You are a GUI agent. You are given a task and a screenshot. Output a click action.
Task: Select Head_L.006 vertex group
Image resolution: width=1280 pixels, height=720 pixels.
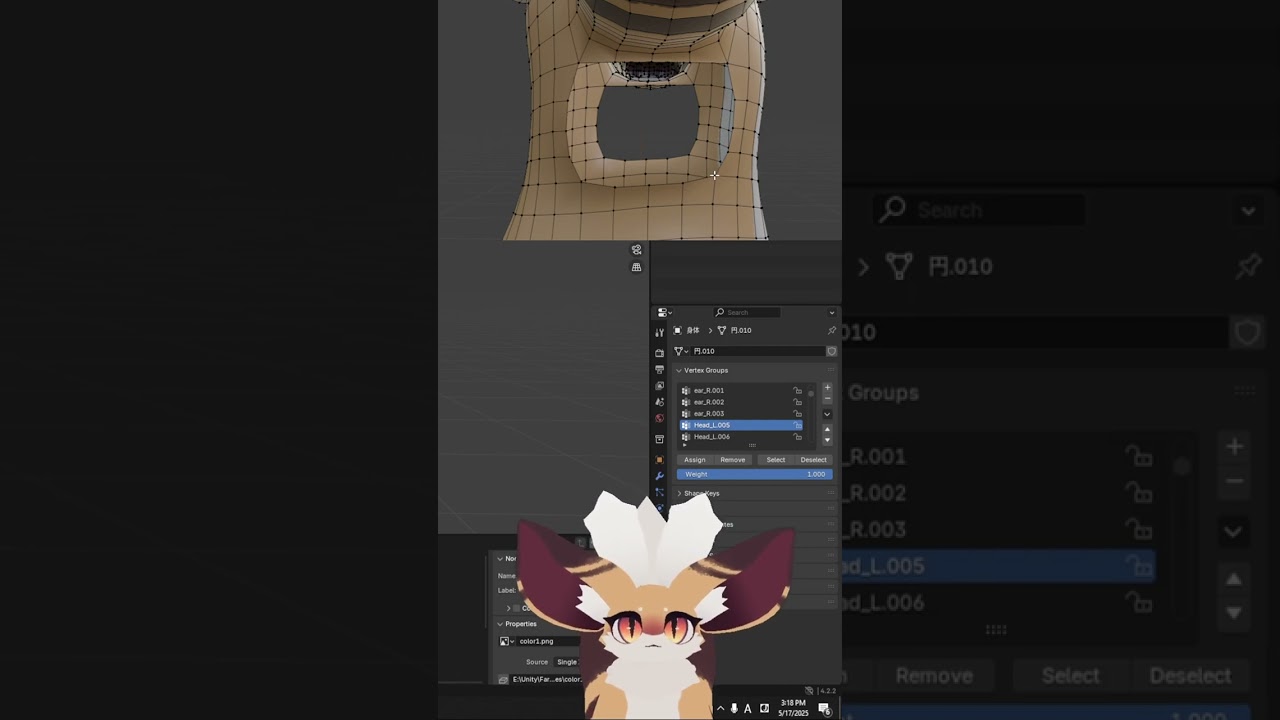739,437
